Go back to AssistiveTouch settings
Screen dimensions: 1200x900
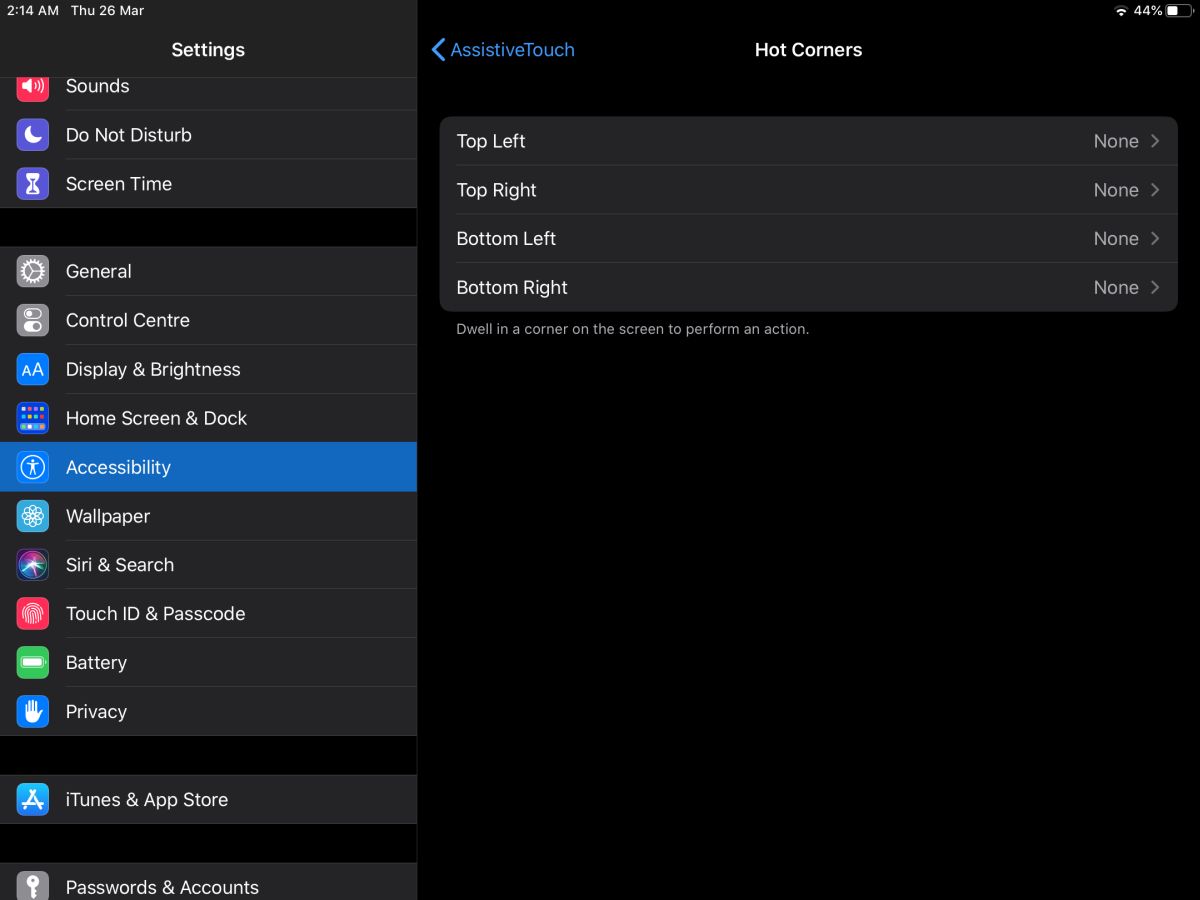(503, 50)
